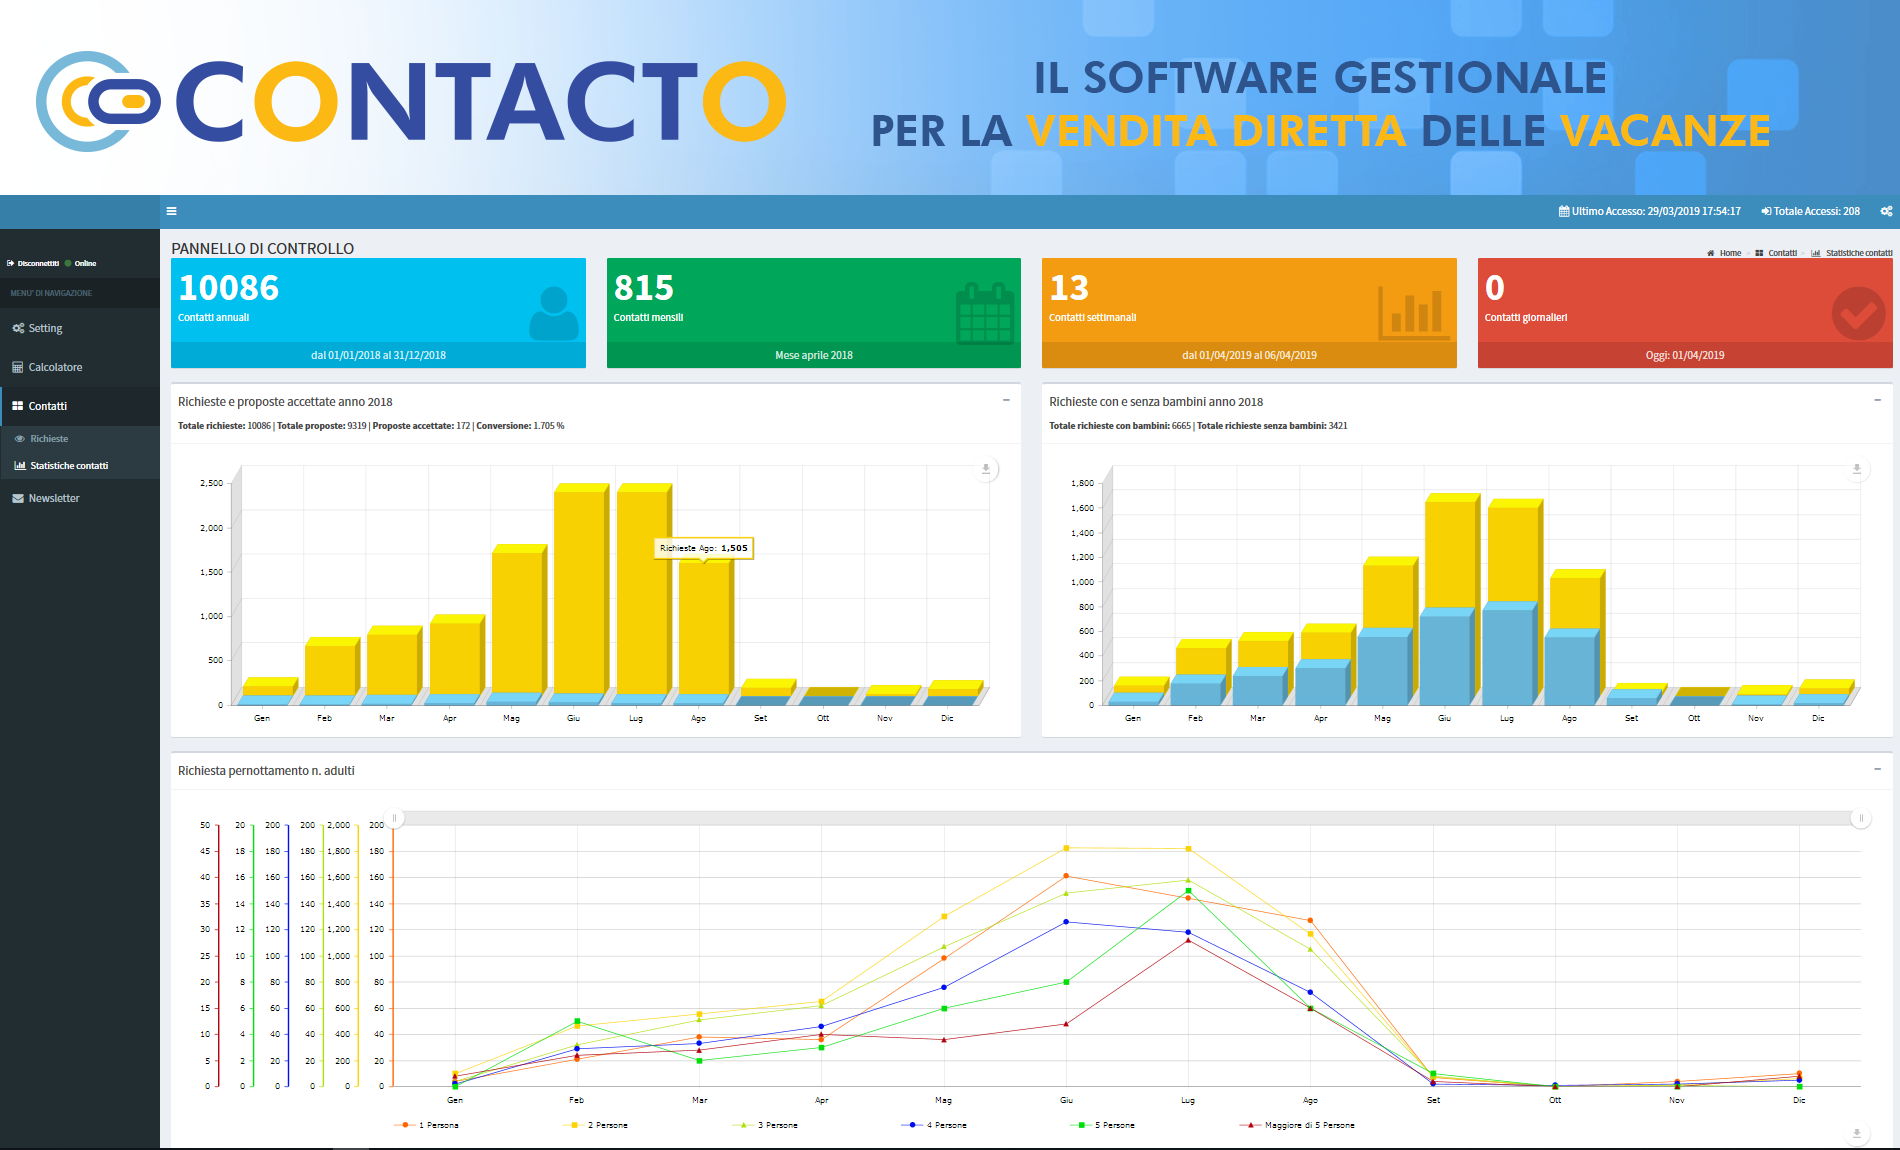
Task: Click the dal 01/01/2018 al 31/12/2018 footer
Action: click(378, 355)
